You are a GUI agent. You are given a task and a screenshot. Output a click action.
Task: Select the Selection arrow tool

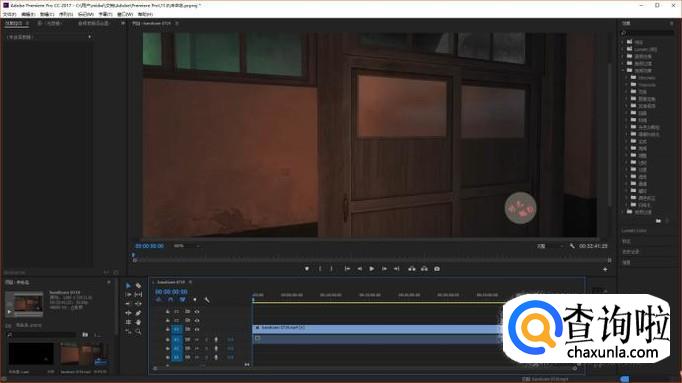pos(128,286)
